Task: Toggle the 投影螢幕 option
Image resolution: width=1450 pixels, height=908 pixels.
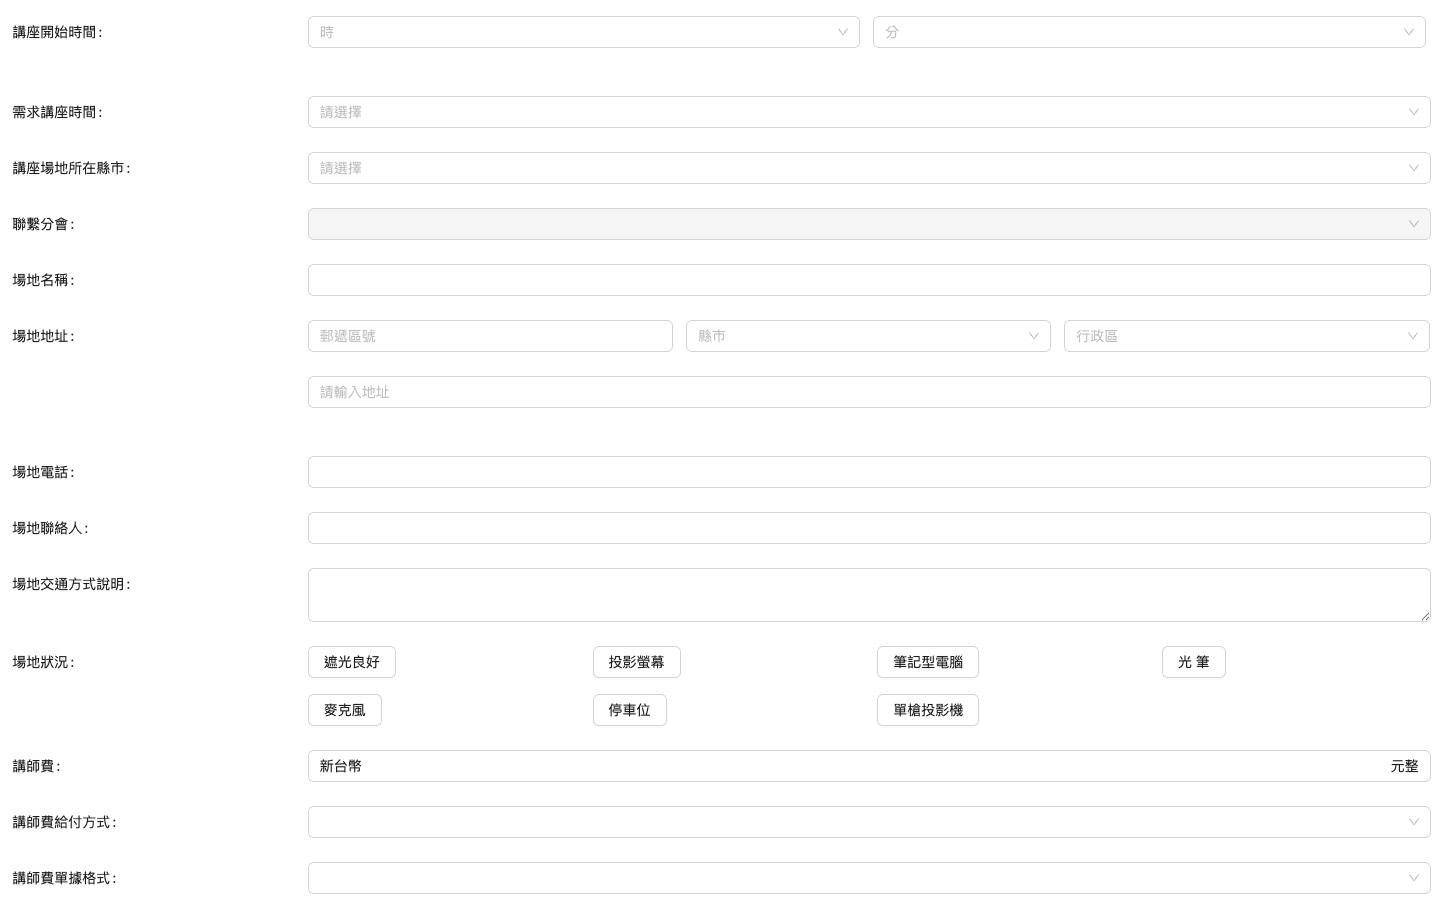Action: click(x=636, y=662)
